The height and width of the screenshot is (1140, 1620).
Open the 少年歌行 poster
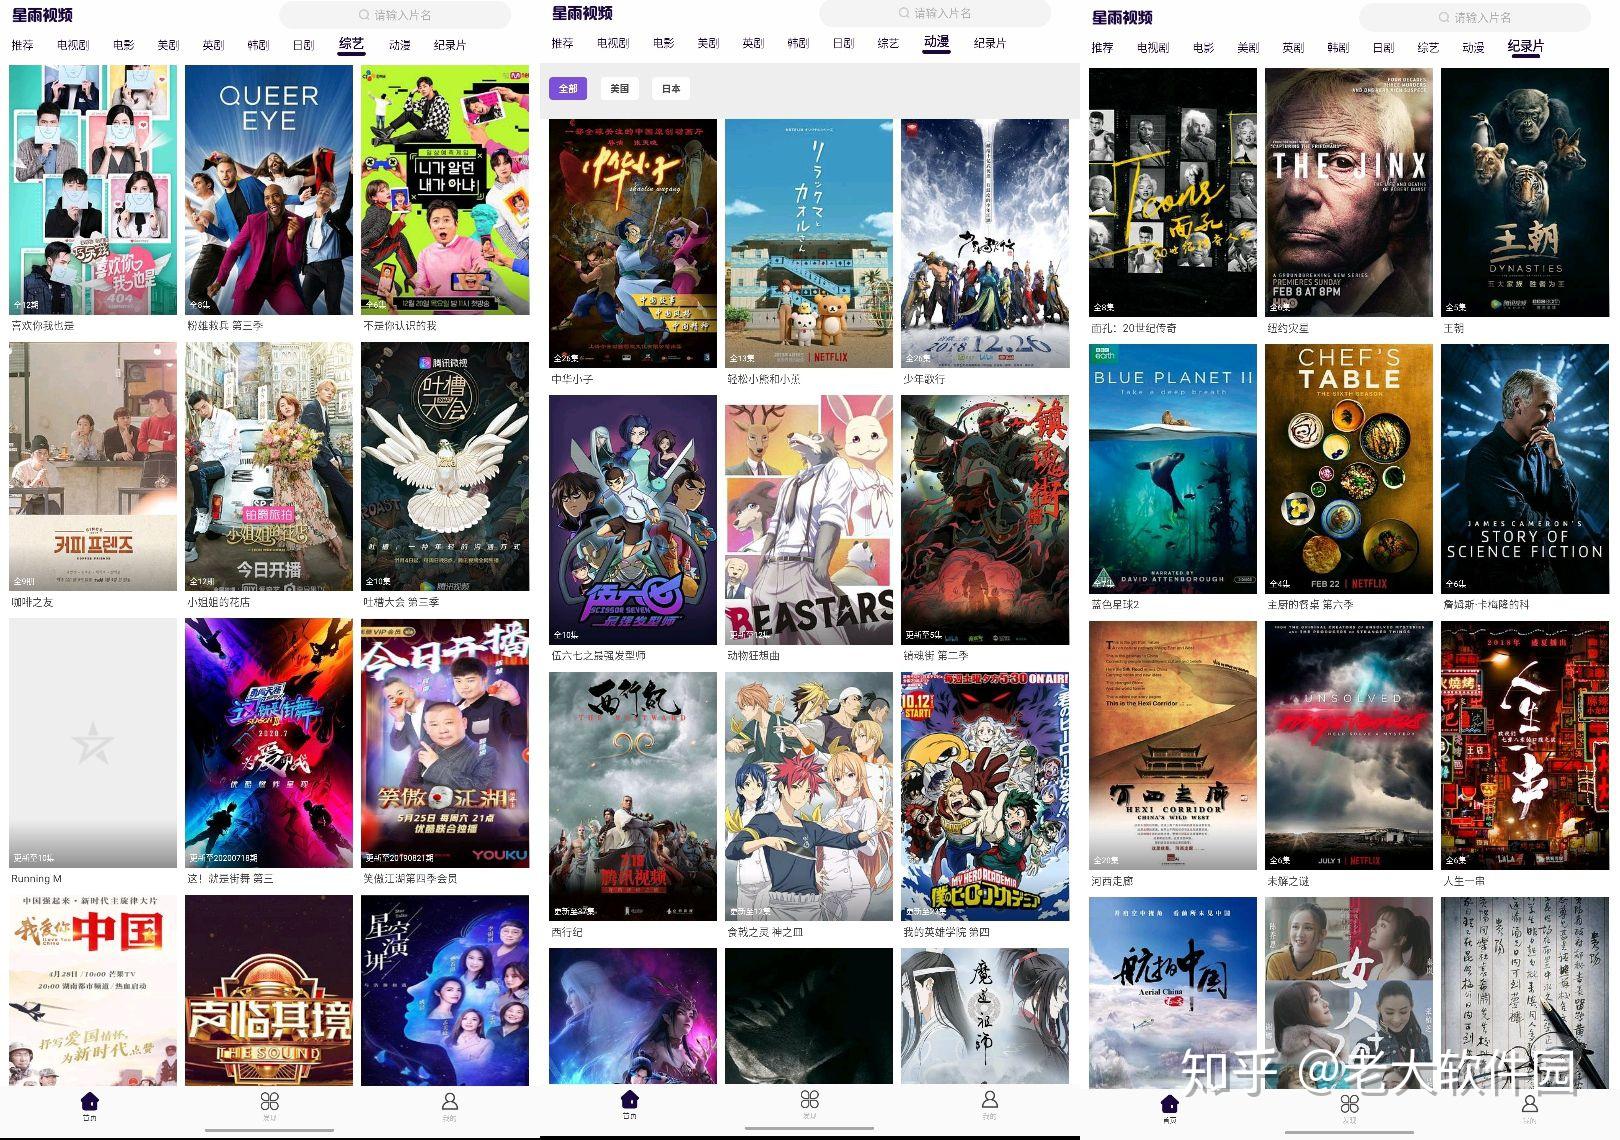coord(985,243)
